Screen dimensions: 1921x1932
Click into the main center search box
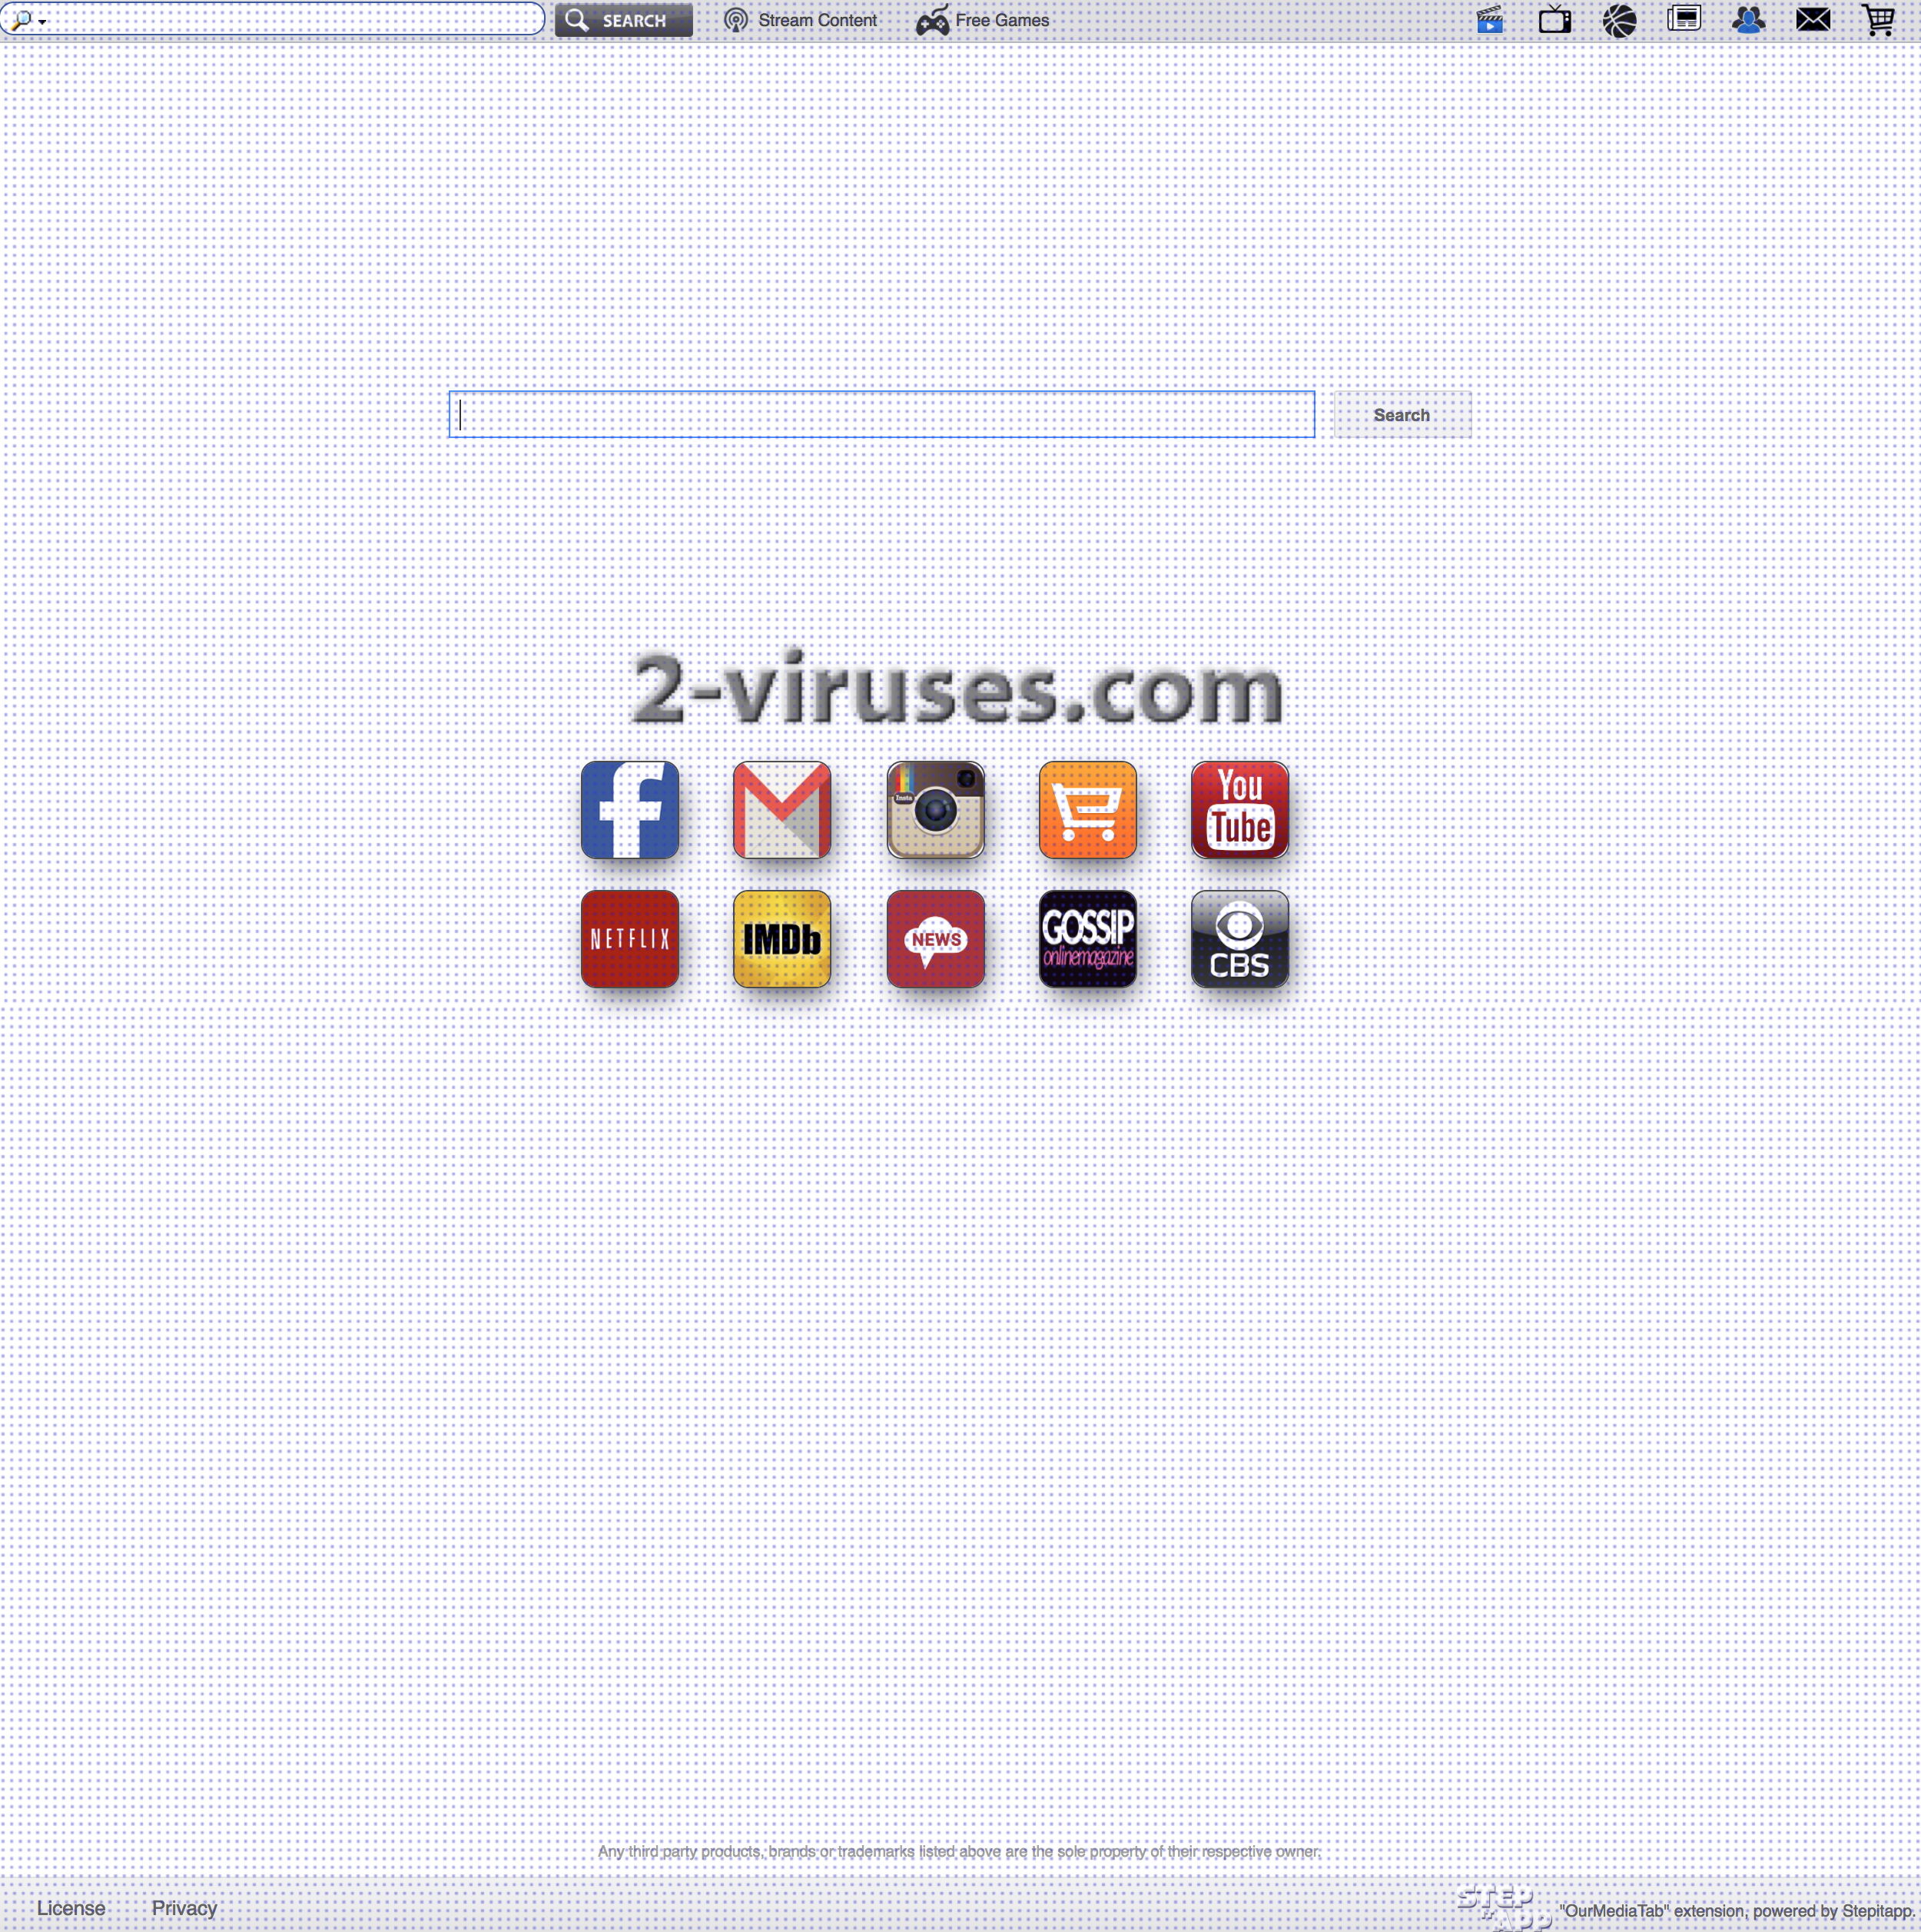point(881,414)
